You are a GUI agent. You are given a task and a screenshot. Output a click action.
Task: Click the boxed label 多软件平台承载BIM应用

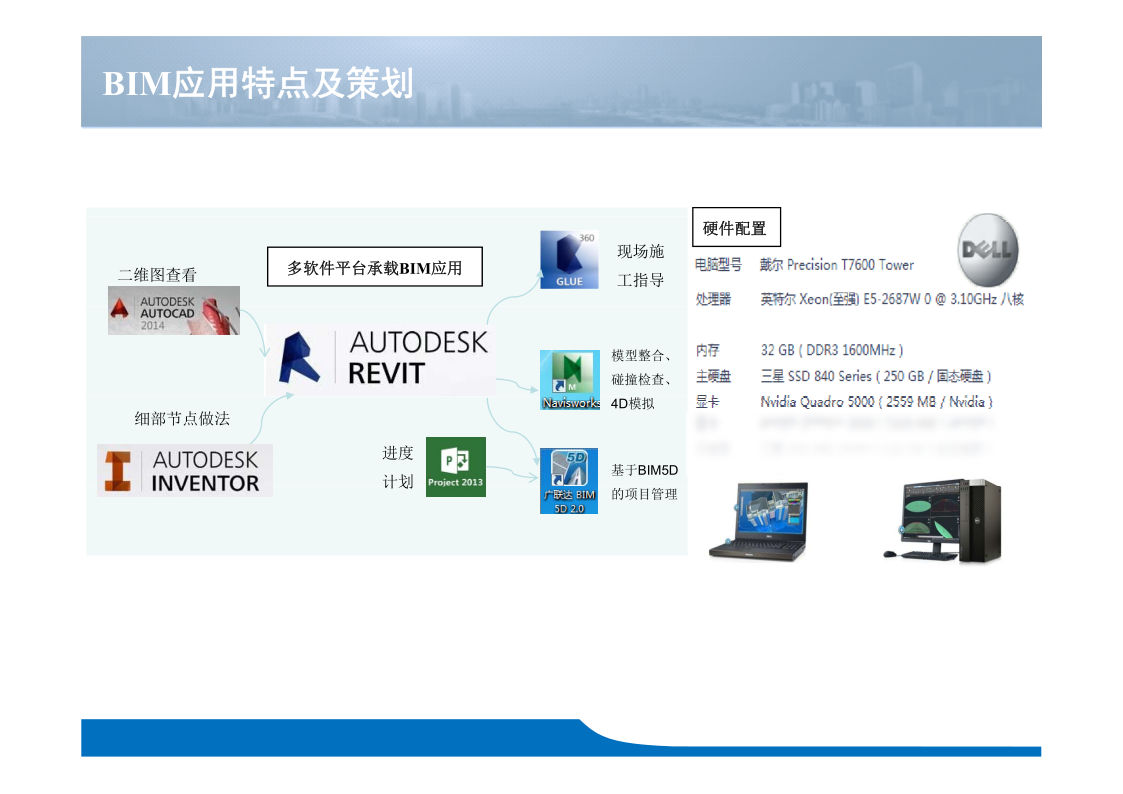coord(375,267)
